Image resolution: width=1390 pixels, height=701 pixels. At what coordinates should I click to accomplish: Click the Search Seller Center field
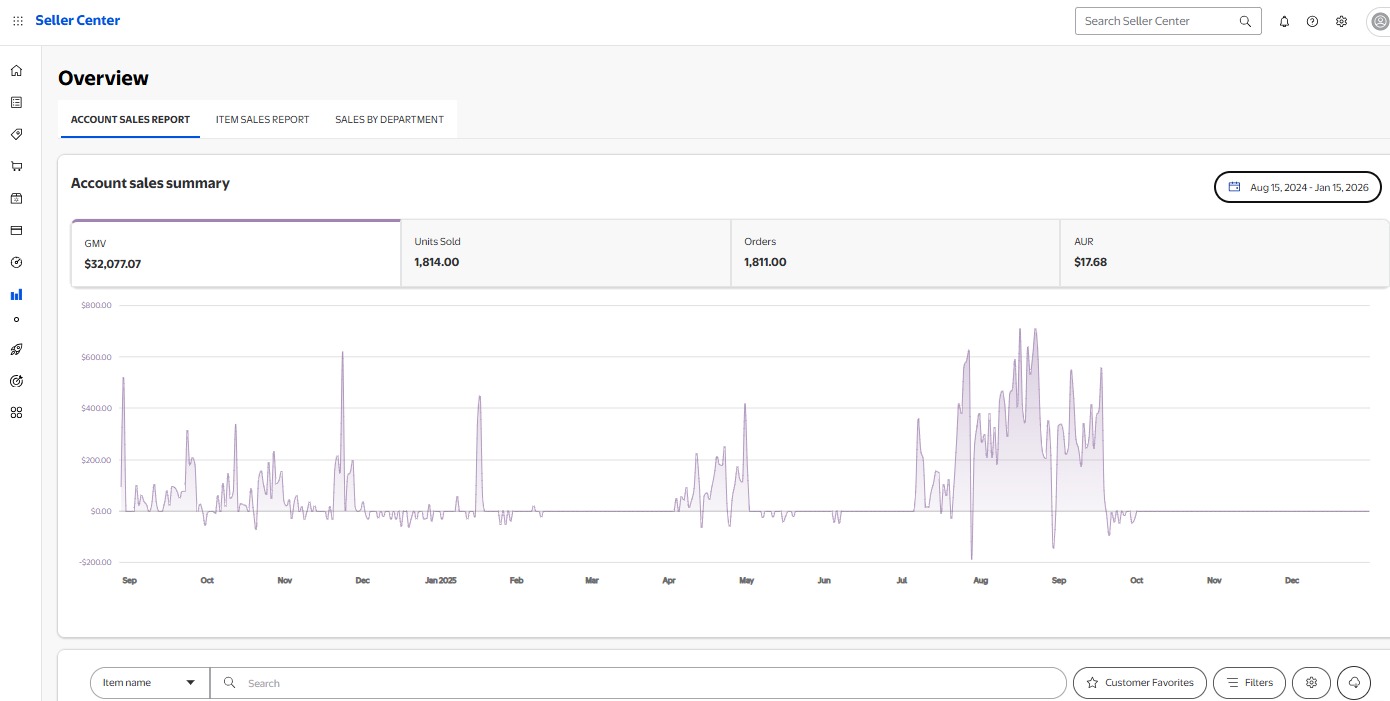tap(1157, 21)
